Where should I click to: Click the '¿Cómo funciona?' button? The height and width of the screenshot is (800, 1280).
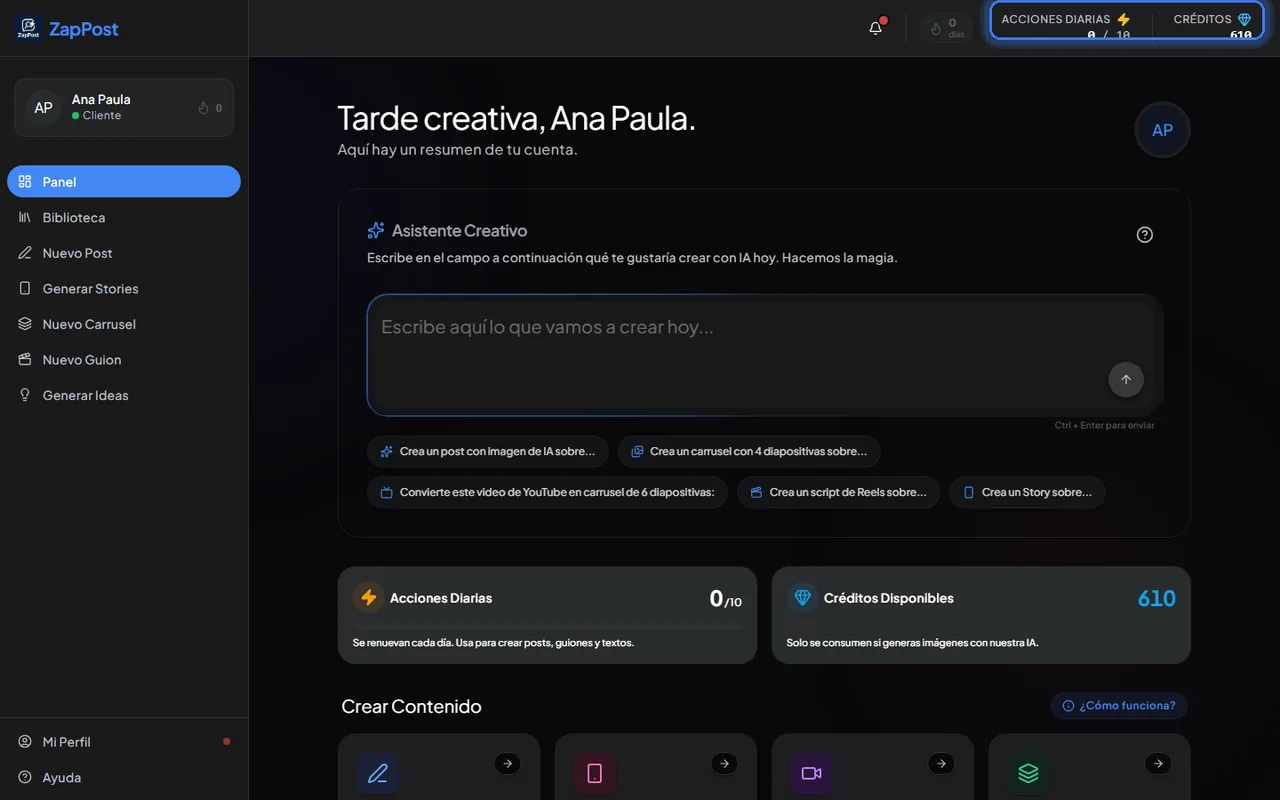click(x=1119, y=705)
